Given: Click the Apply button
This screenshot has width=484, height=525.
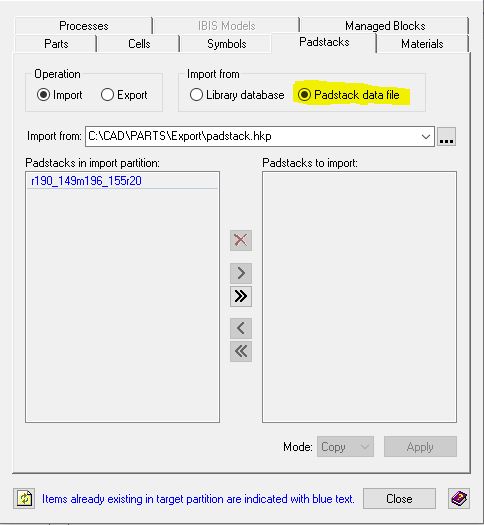Looking at the screenshot, I should [420, 447].
